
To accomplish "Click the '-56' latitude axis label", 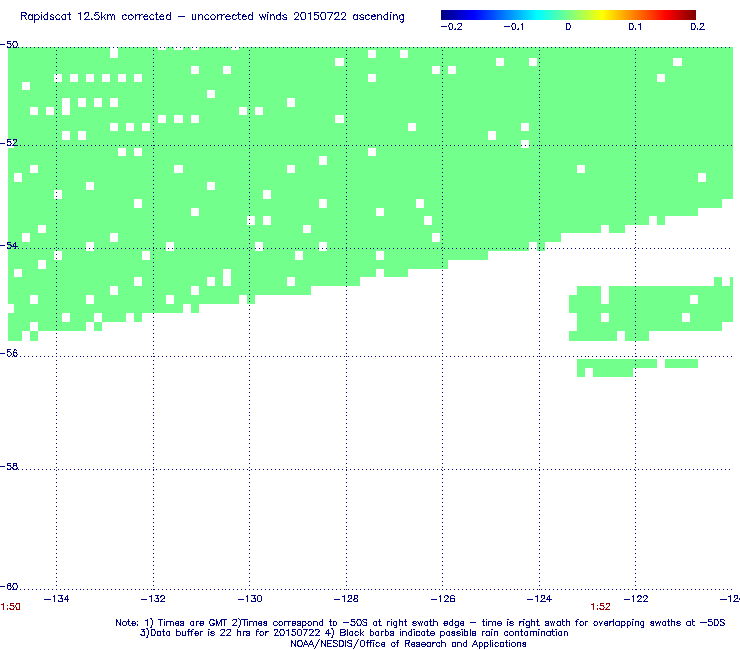I will 9,353.
